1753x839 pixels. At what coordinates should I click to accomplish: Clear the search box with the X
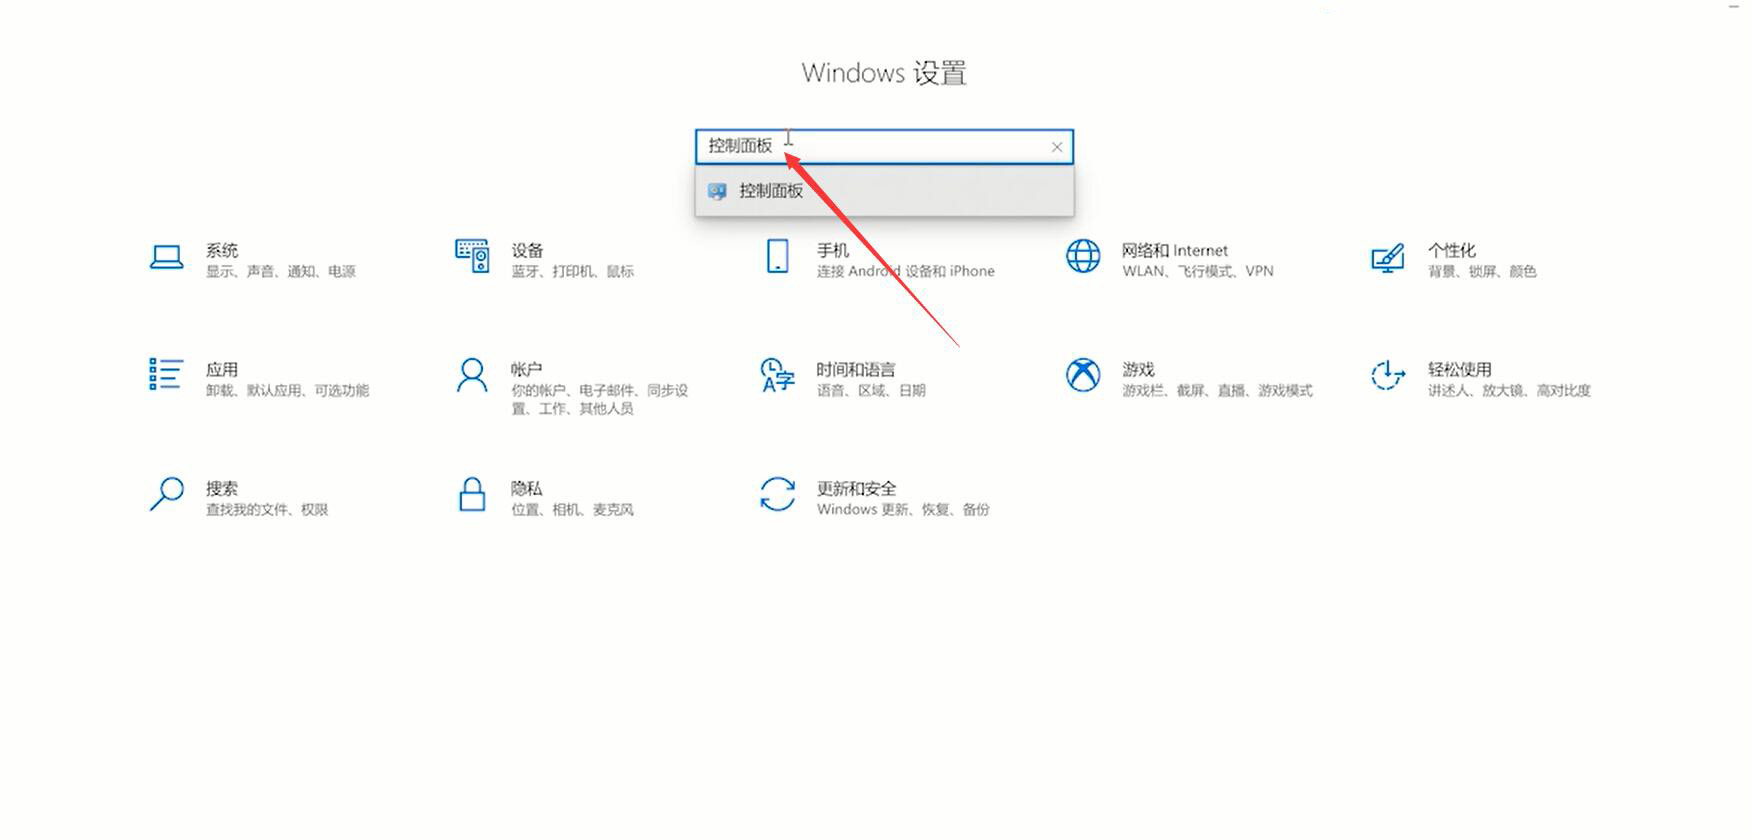point(1057,147)
